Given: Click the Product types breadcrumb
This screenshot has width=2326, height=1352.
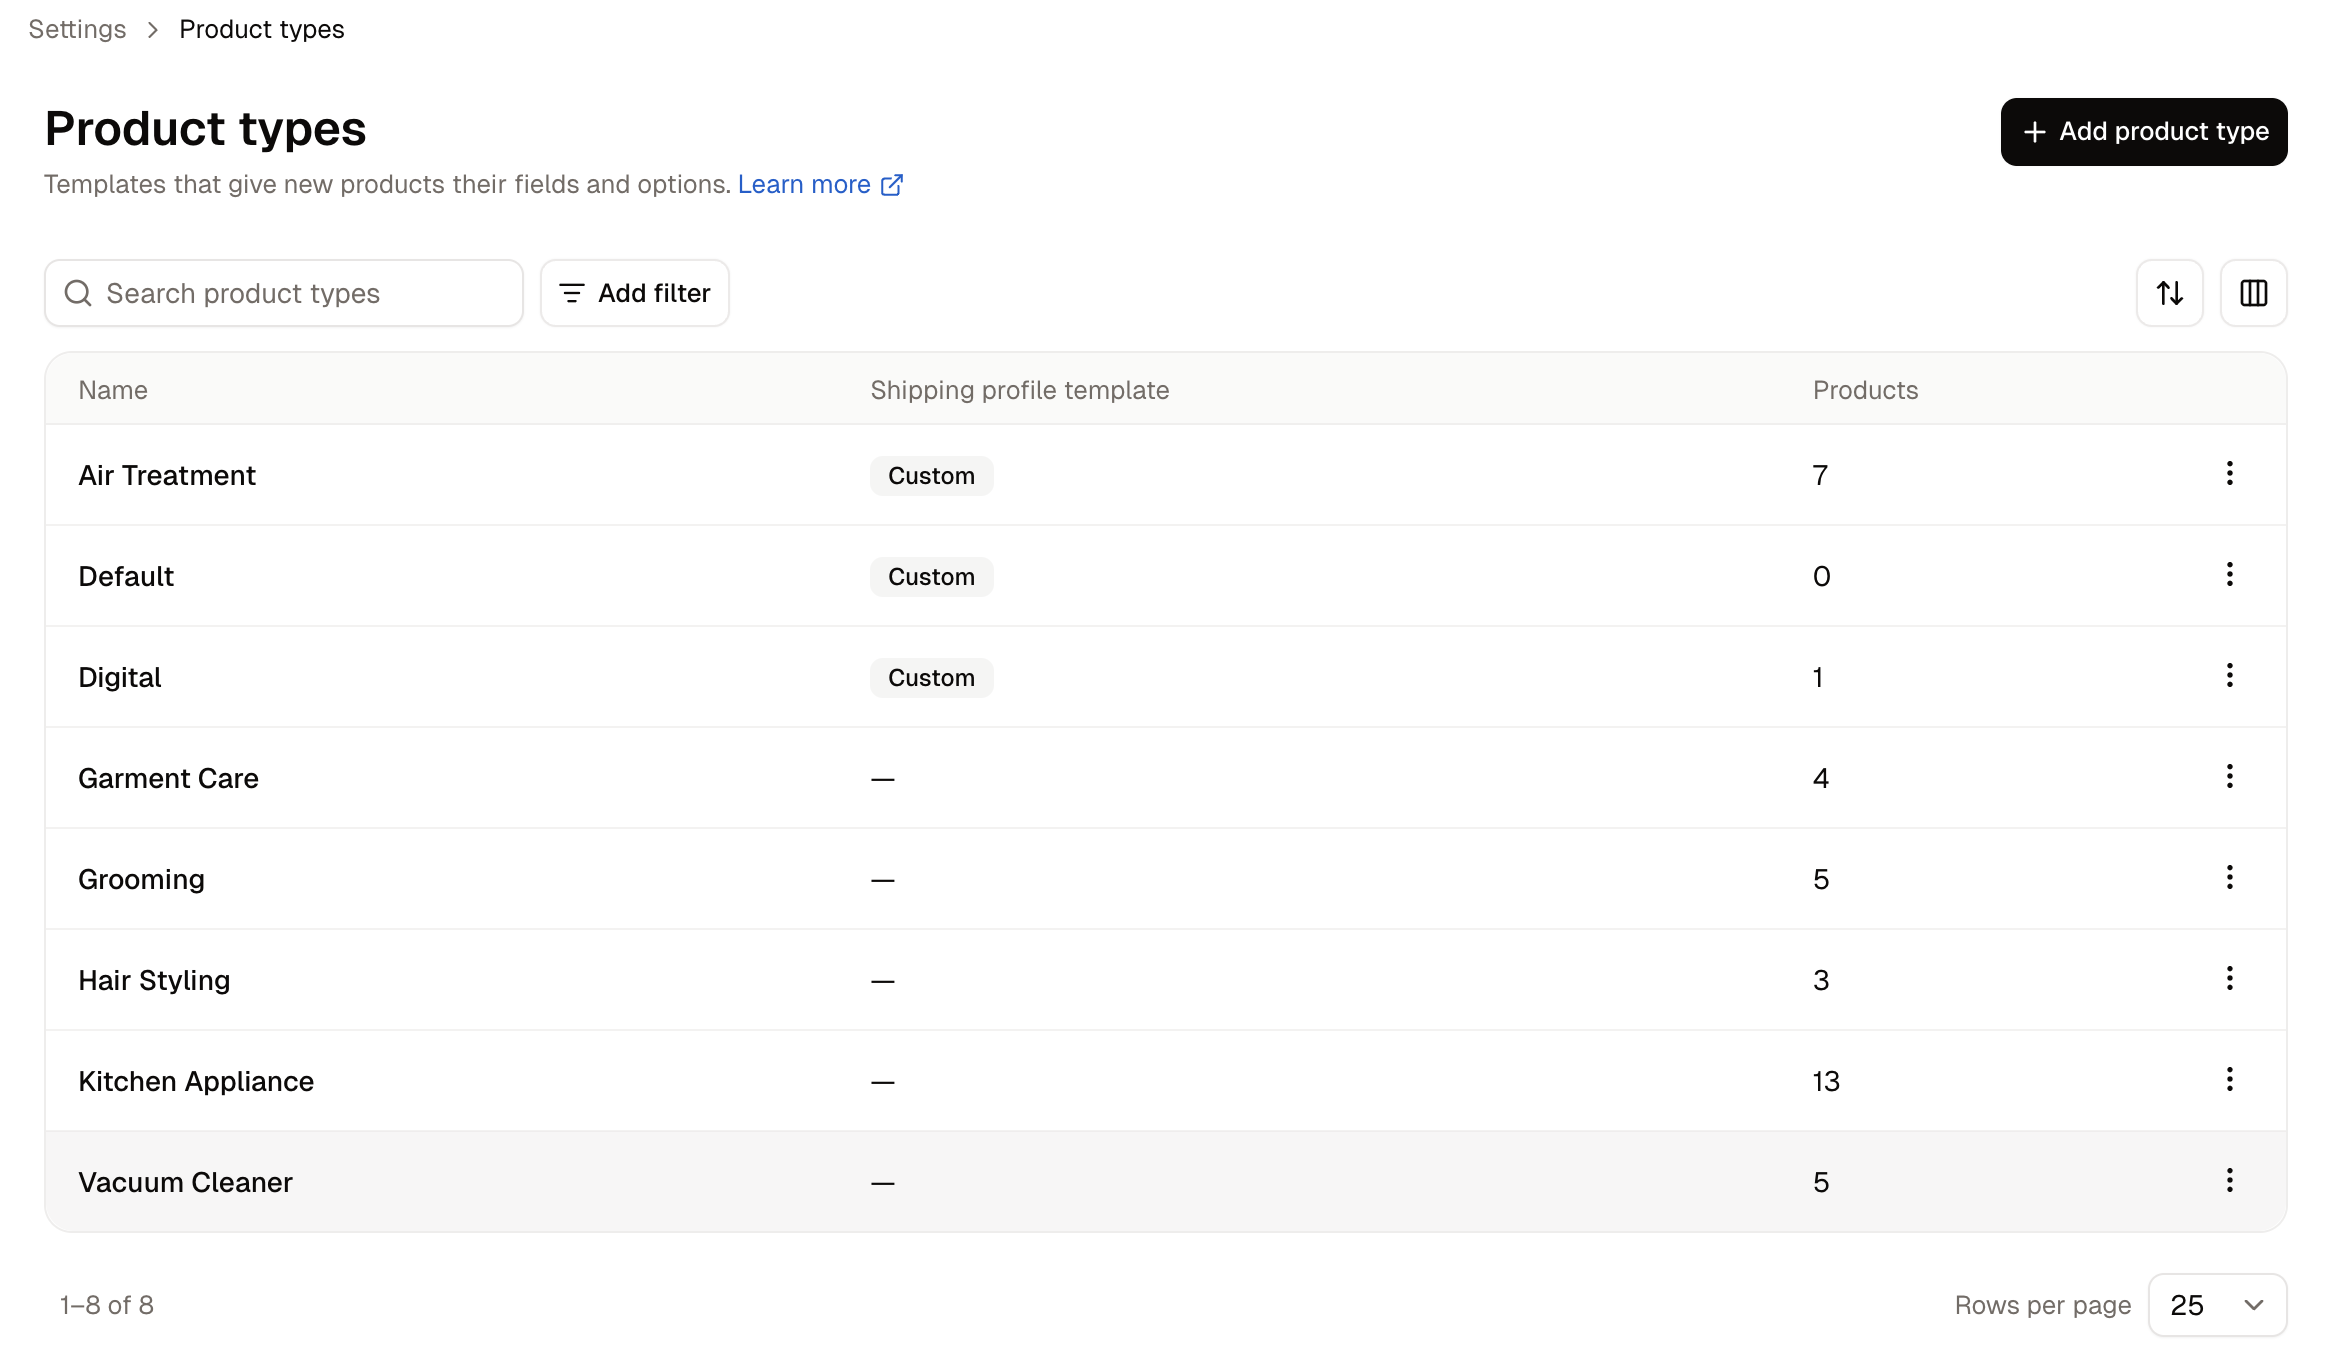Looking at the screenshot, I should (x=262, y=29).
